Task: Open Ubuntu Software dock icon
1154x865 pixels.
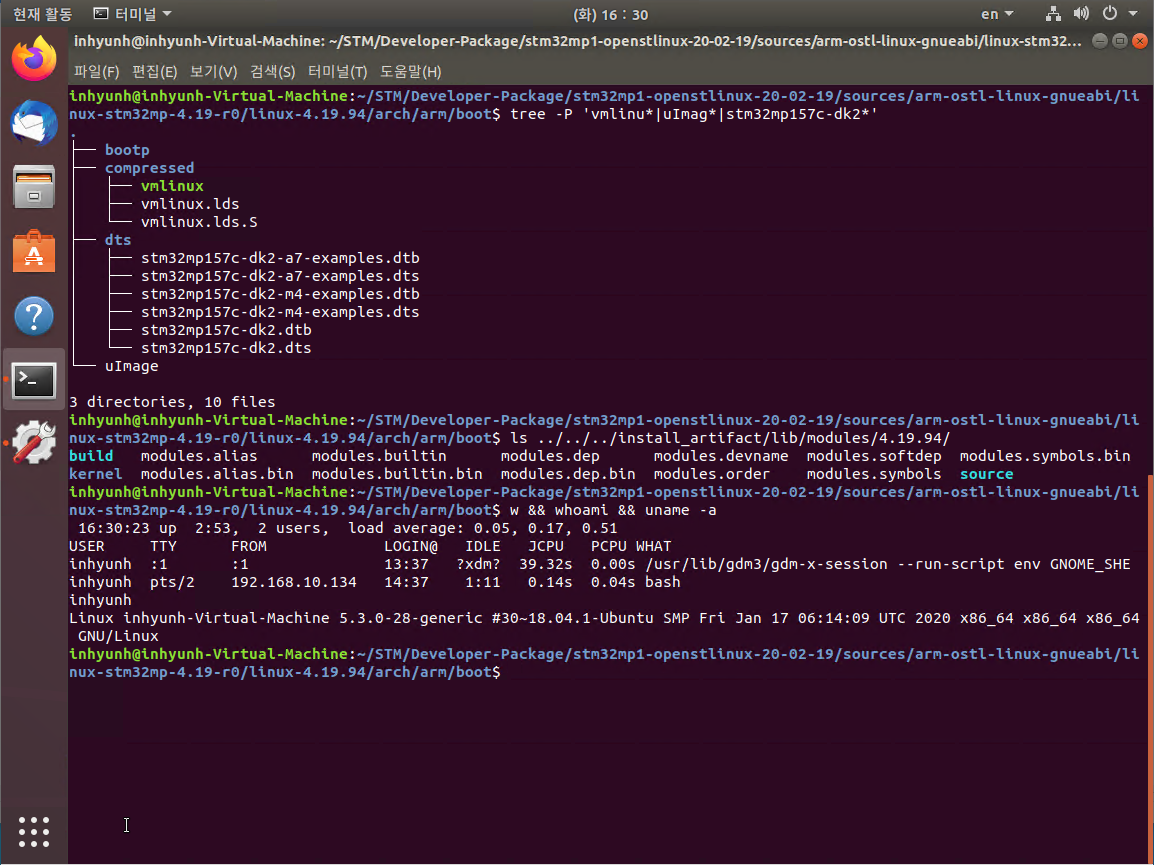Action: tap(34, 251)
